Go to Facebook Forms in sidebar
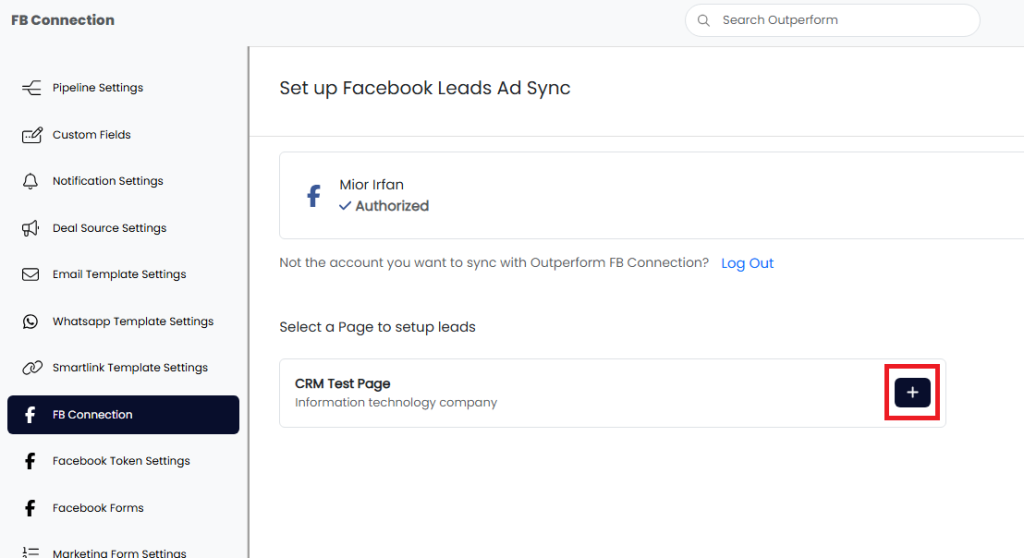 pos(98,508)
